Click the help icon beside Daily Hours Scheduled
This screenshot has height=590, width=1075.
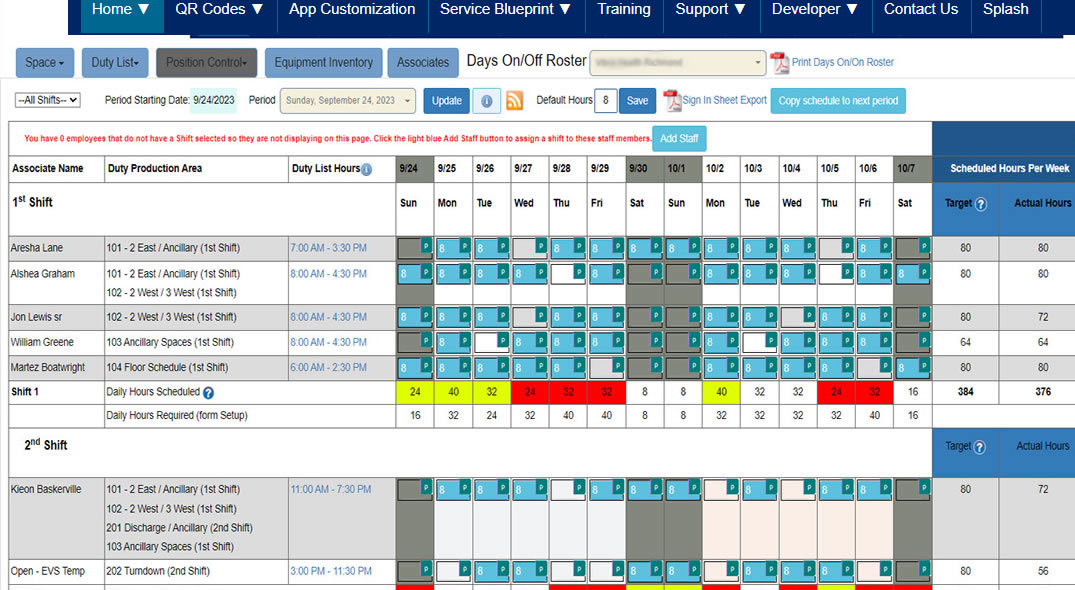tap(209, 393)
